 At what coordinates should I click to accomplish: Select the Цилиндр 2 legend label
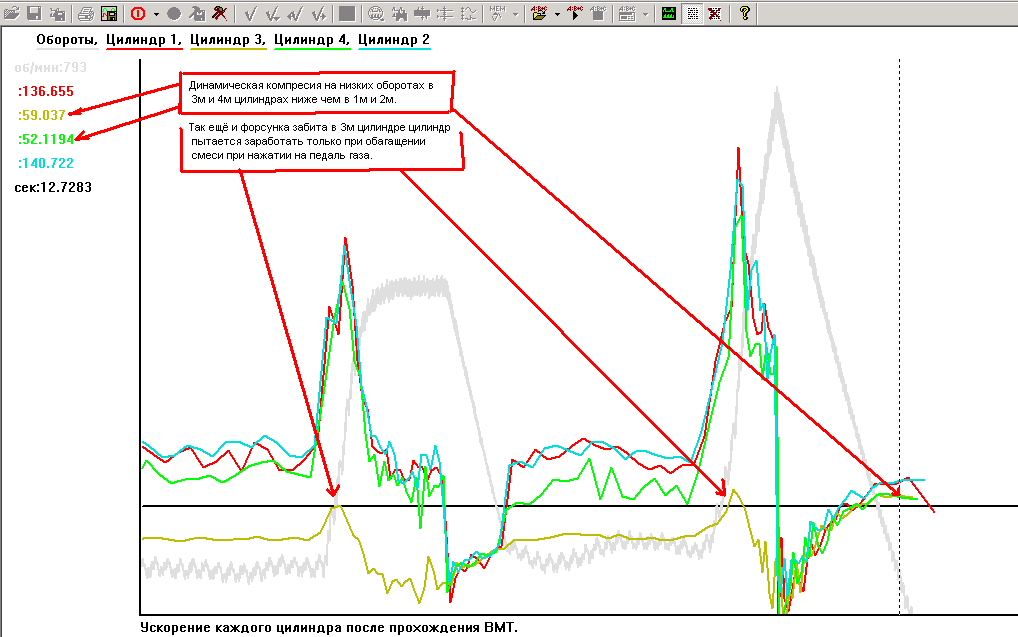coord(394,40)
